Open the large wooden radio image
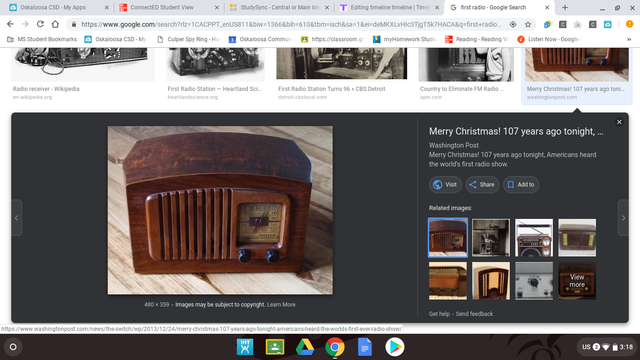Viewport: 640px width, 360px height. 220,210
